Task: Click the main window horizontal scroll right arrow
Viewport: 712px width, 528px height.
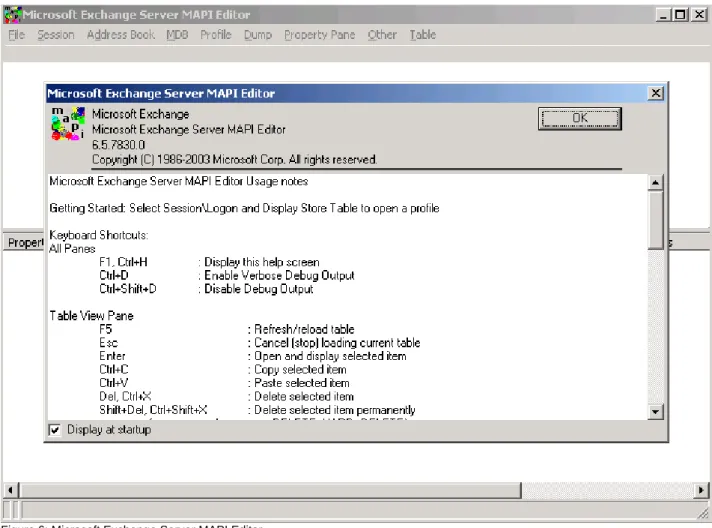Action: click(701, 490)
